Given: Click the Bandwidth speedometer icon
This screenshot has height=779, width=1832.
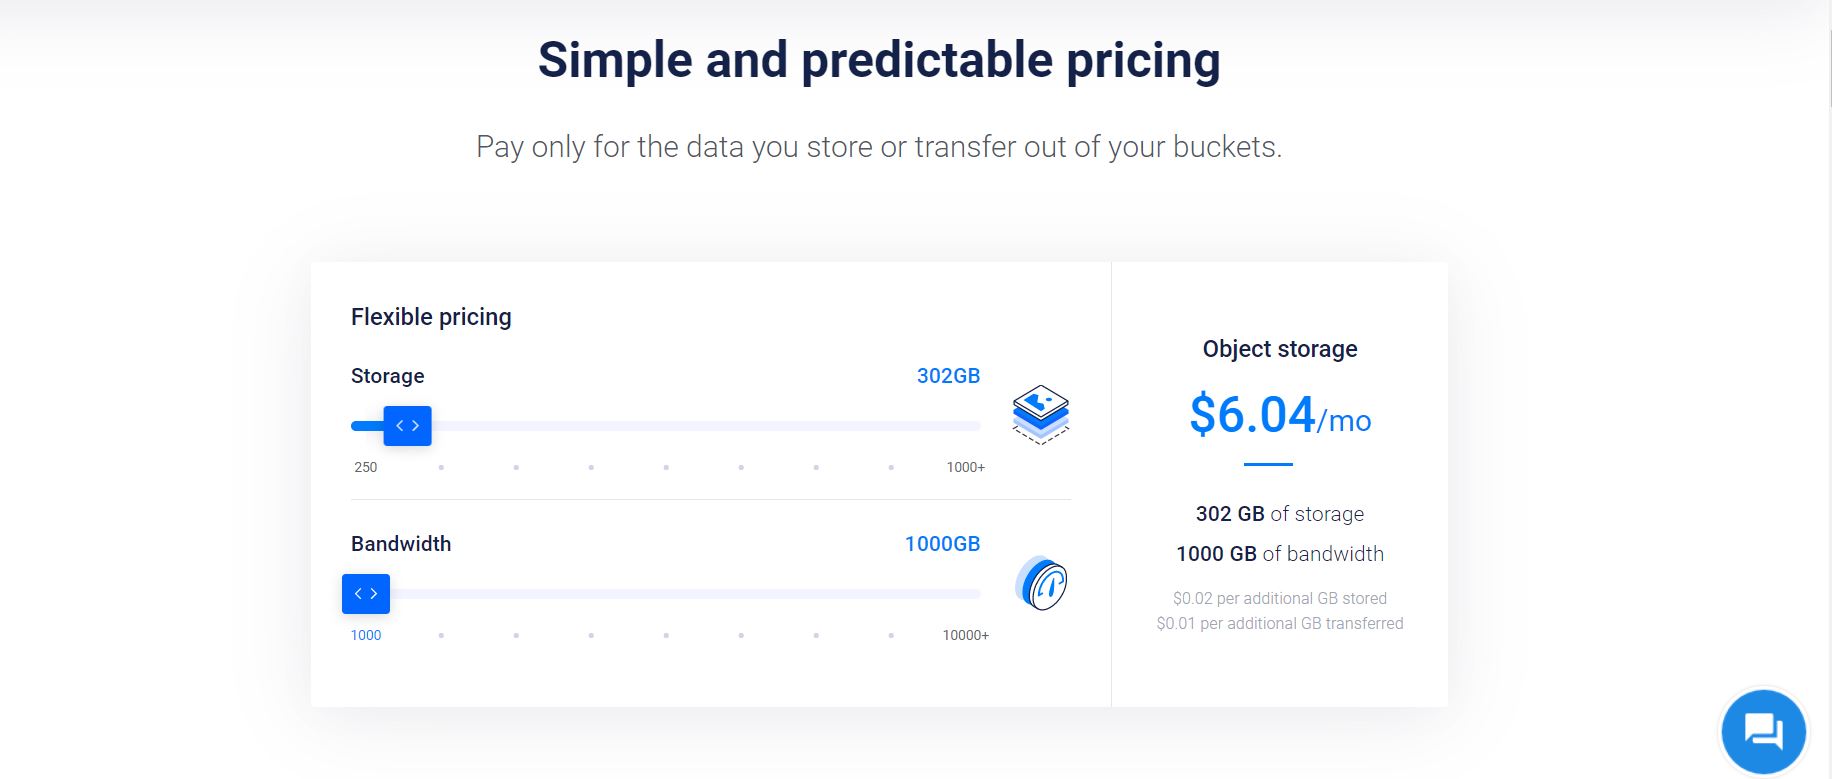Looking at the screenshot, I should tap(1041, 583).
